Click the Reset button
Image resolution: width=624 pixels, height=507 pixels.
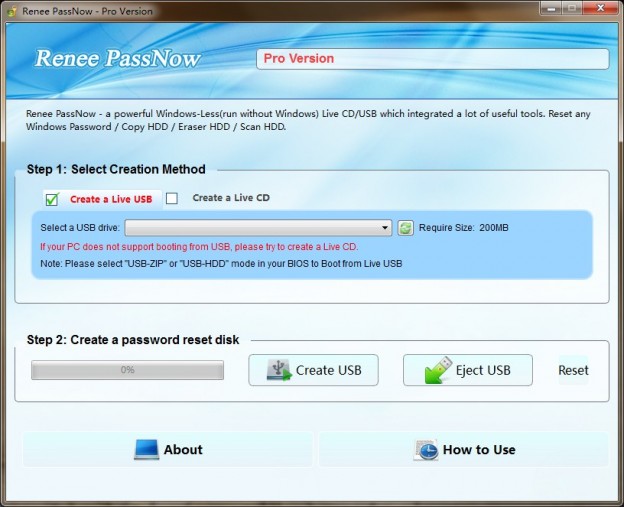573,370
